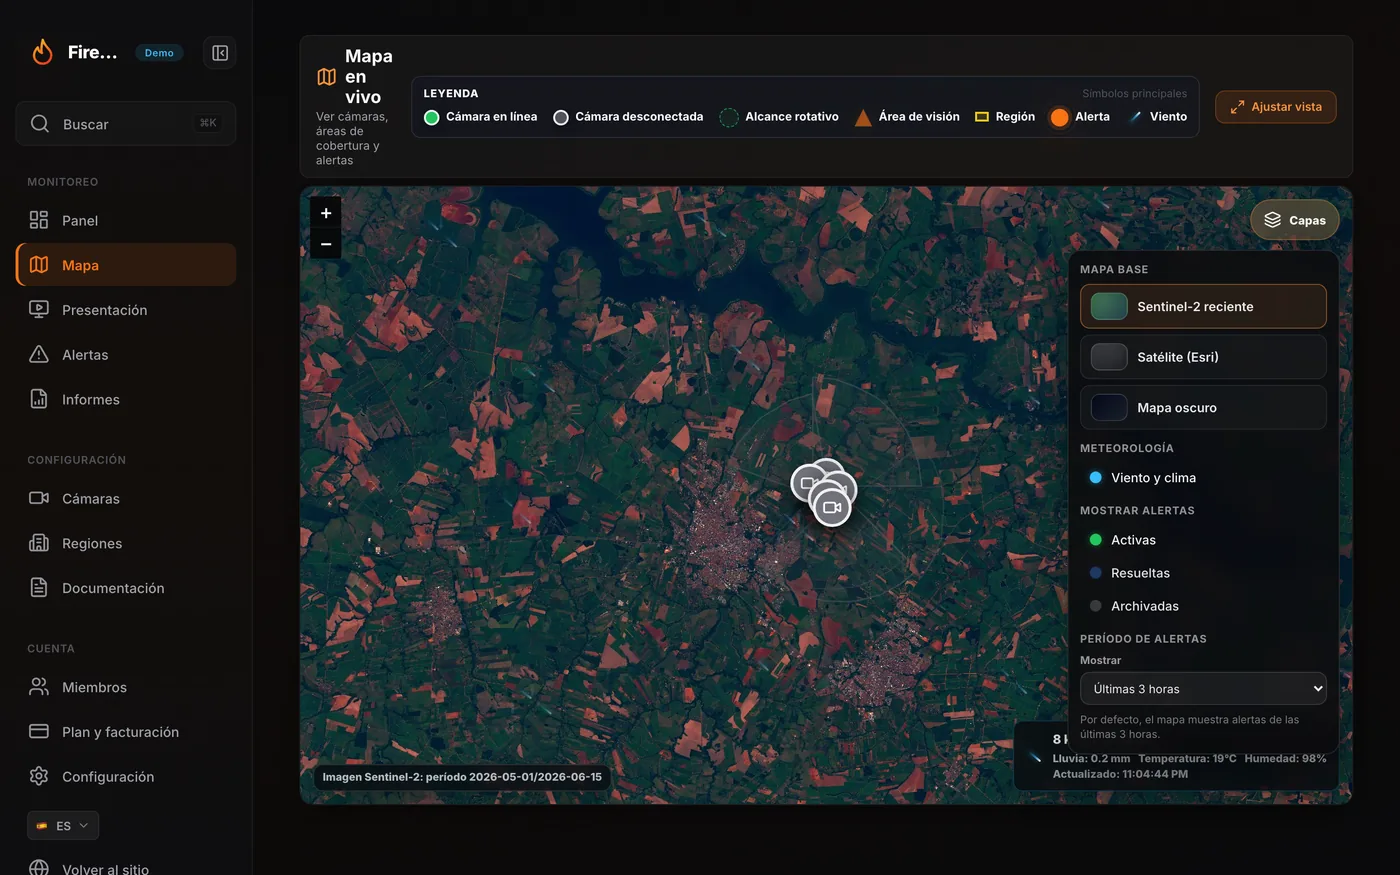Screen dimensions: 1400x875
Task: Click Configuración in the sidebar
Action: click(x=126, y=776)
